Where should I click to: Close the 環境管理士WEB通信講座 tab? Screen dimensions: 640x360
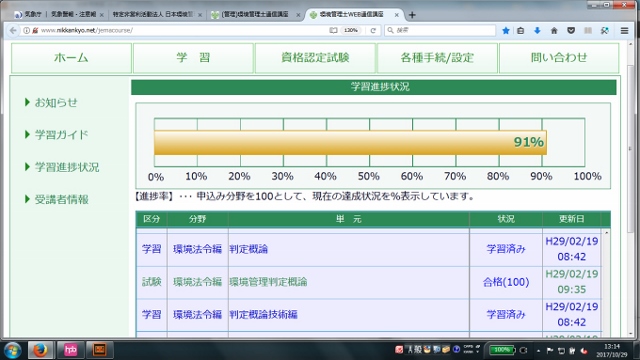tap(396, 15)
